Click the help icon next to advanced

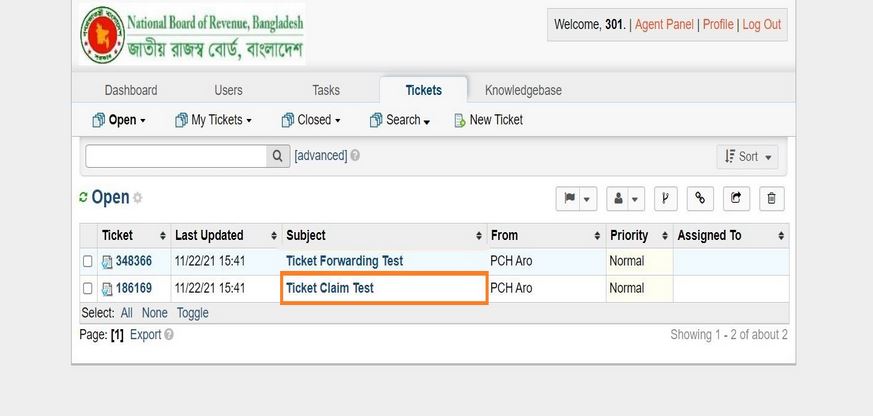tap(355, 156)
